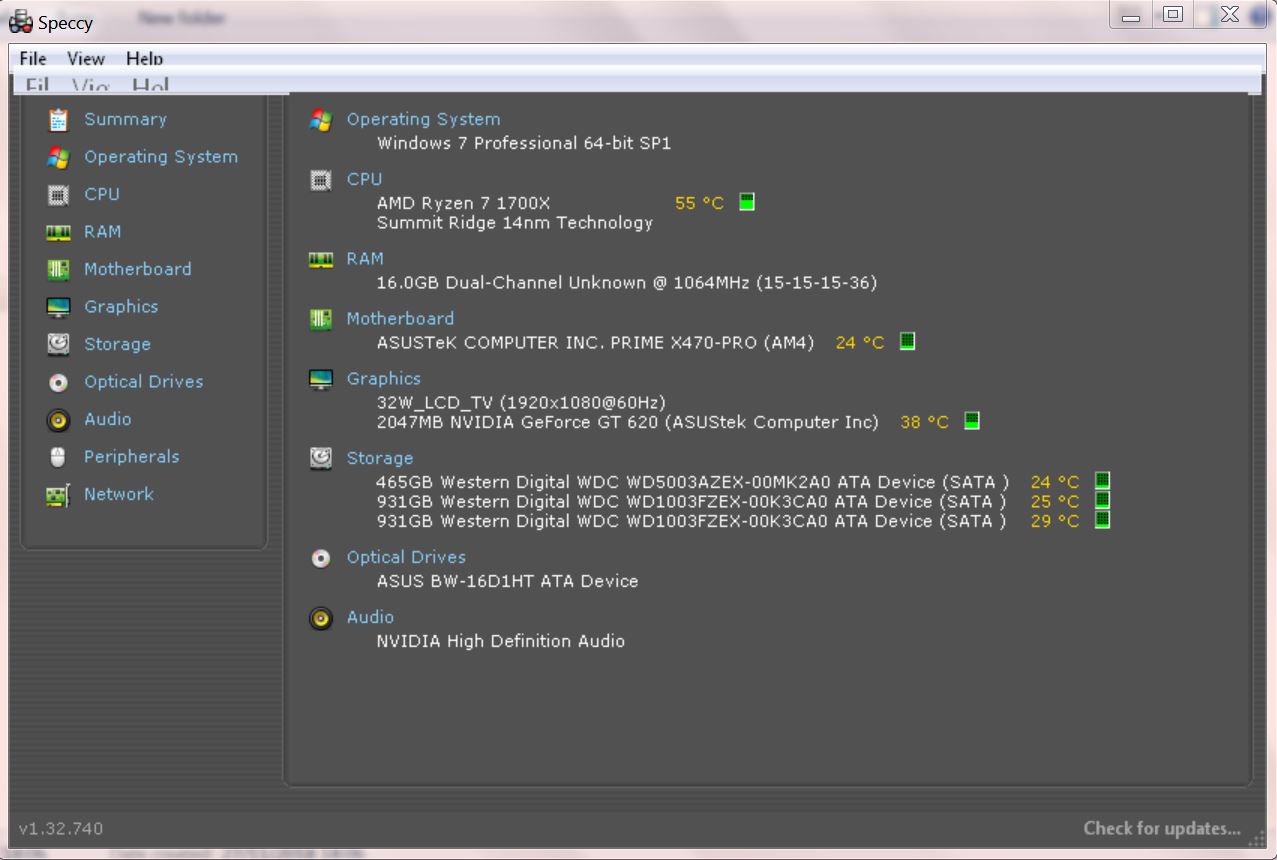Click the Motherboard icon in sidebar
This screenshot has width=1277, height=860.
pyautogui.click(x=58, y=270)
